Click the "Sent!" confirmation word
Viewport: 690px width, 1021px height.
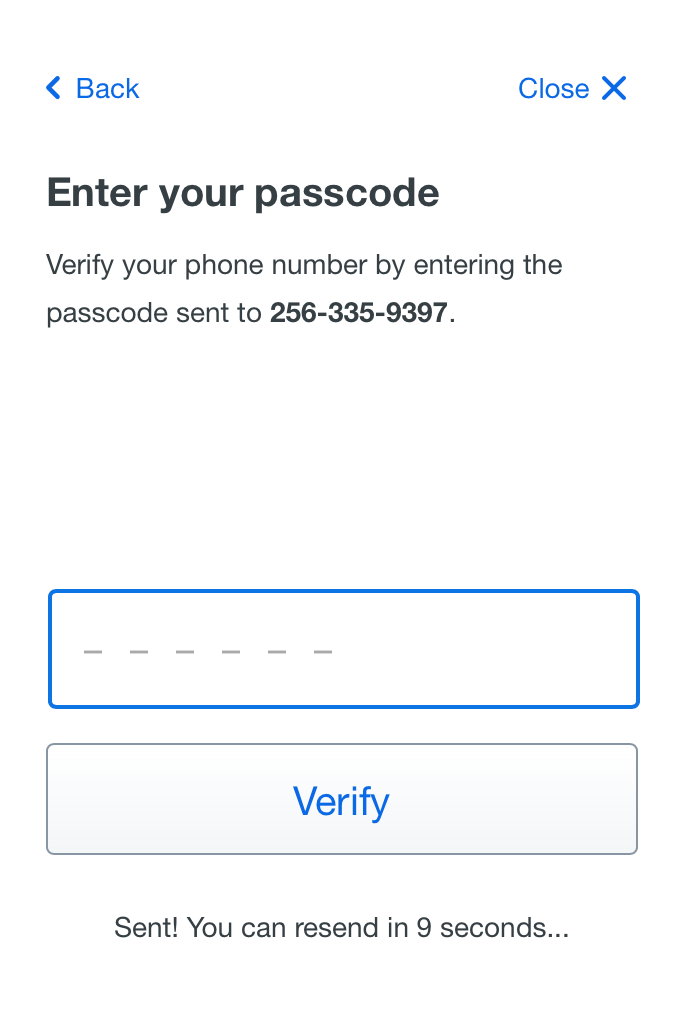[146, 927]
